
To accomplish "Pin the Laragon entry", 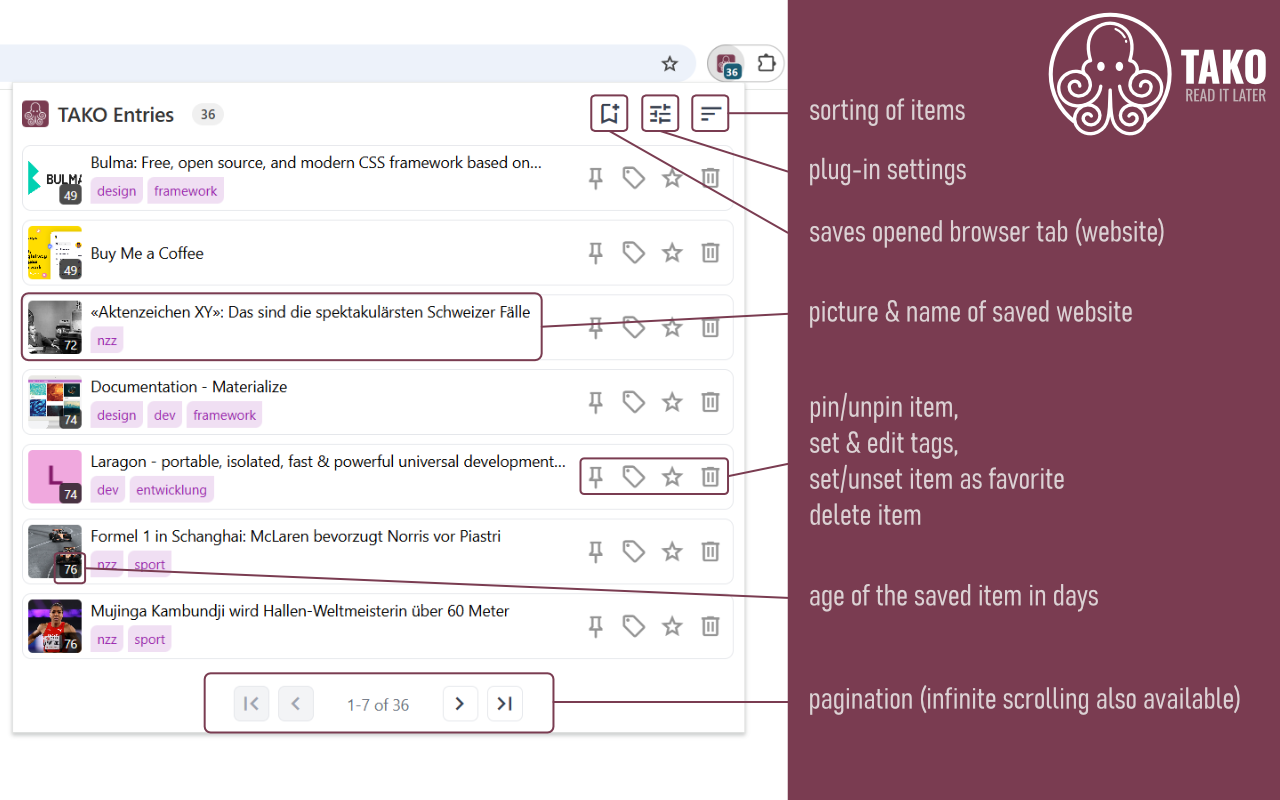I will click(596, 477).
